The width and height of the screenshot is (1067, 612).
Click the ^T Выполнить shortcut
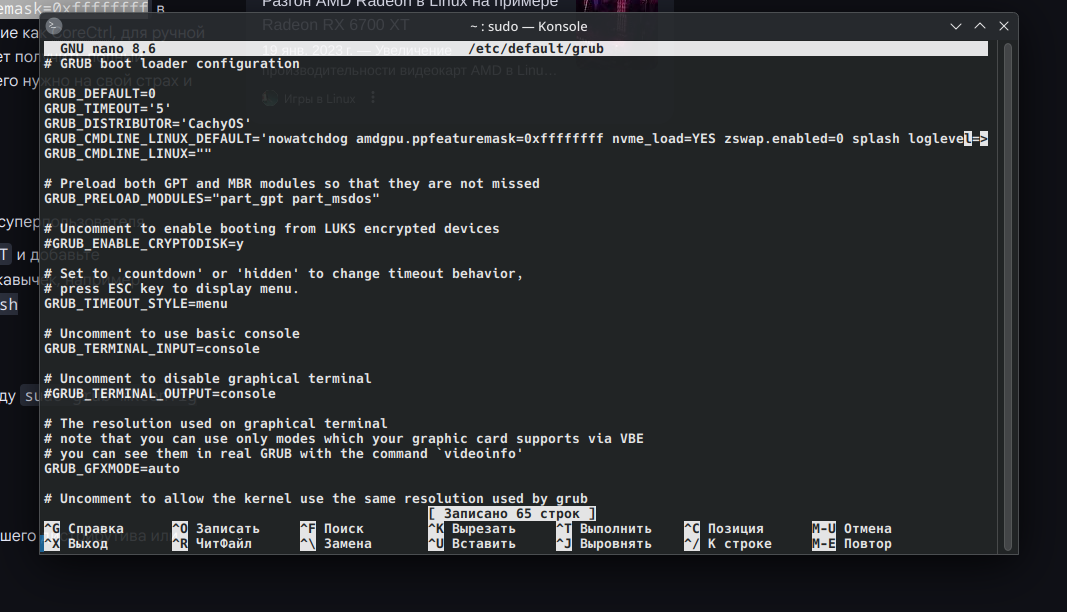tap(604, 528)
